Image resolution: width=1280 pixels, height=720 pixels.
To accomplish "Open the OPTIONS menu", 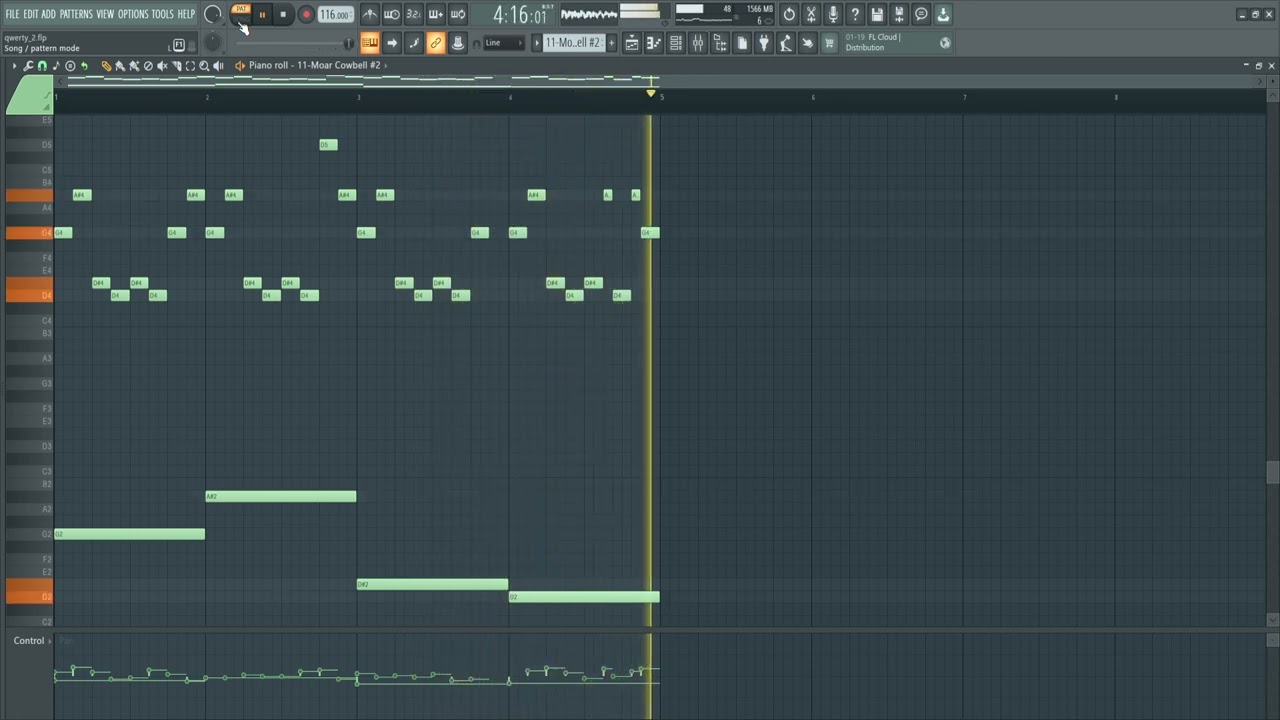I will pos(133,14).
